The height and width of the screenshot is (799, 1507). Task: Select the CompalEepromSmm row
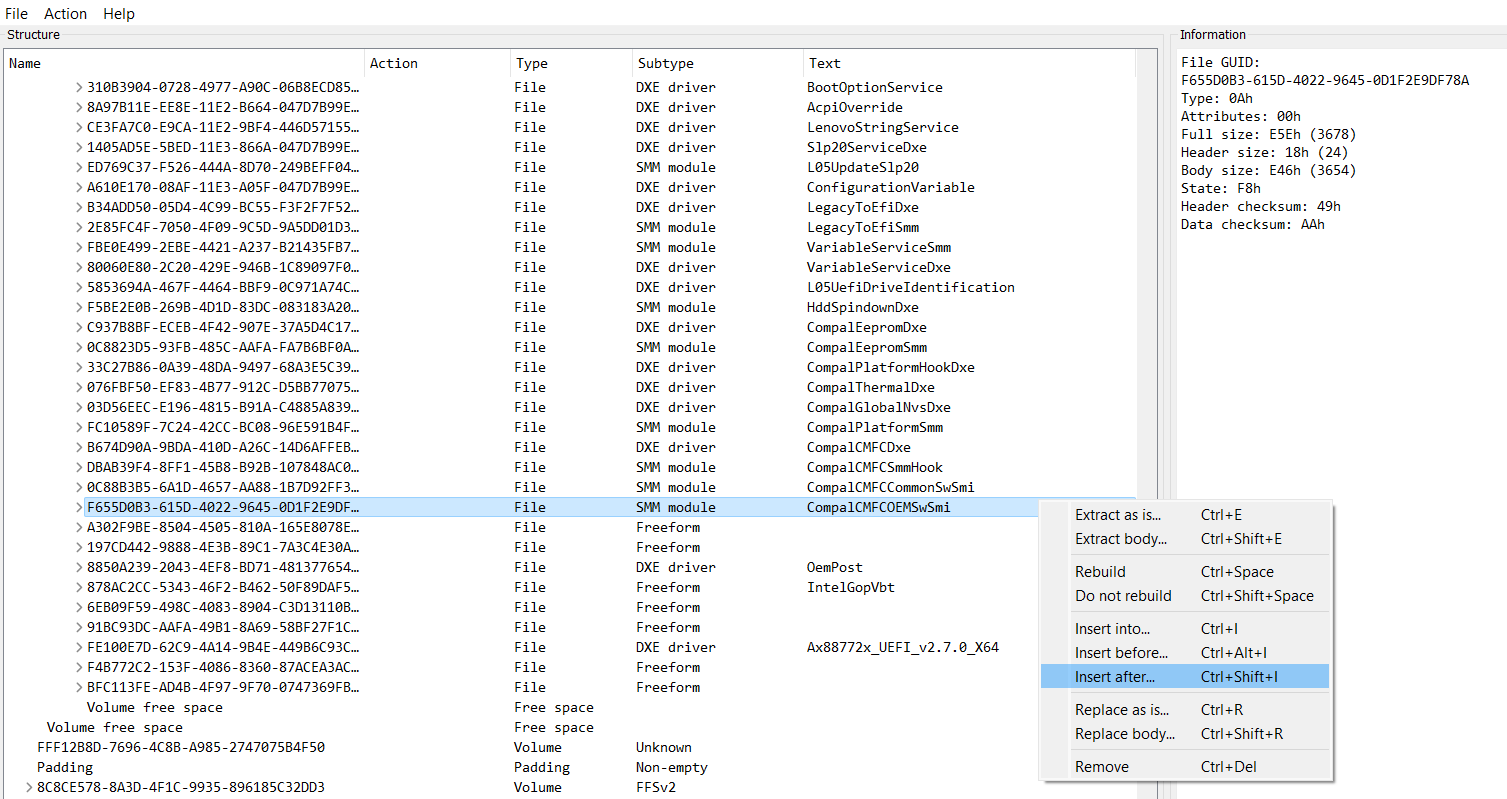tap(570, 347)
